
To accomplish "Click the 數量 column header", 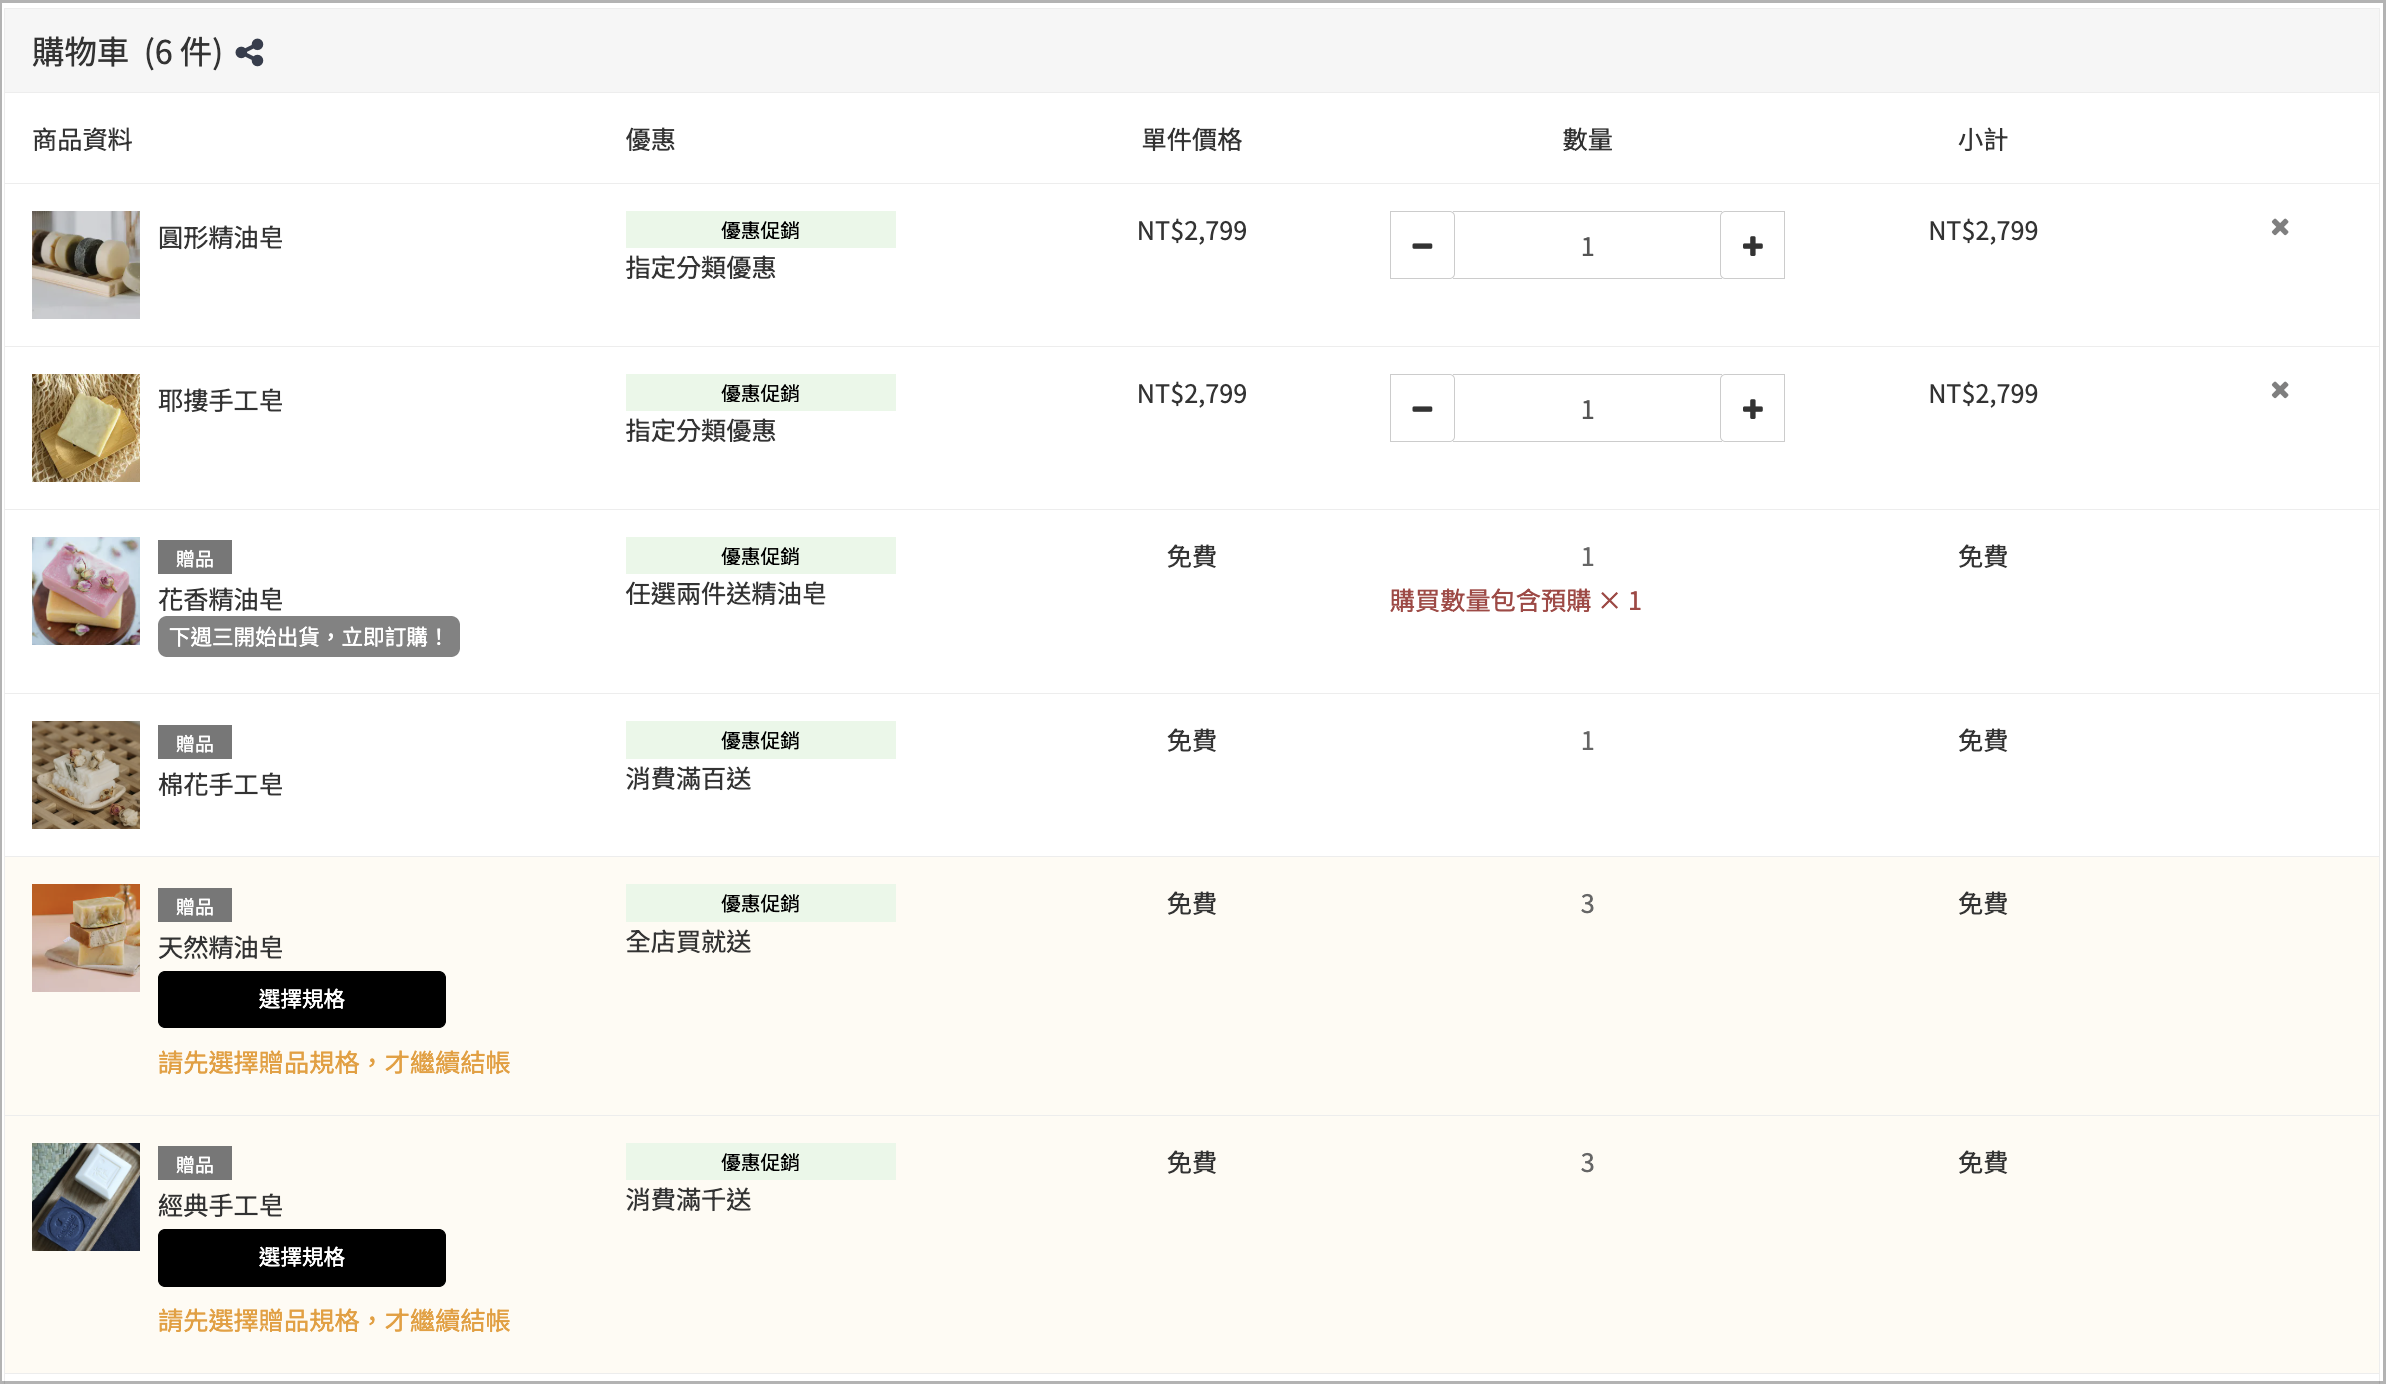I will coord(1587,140).
